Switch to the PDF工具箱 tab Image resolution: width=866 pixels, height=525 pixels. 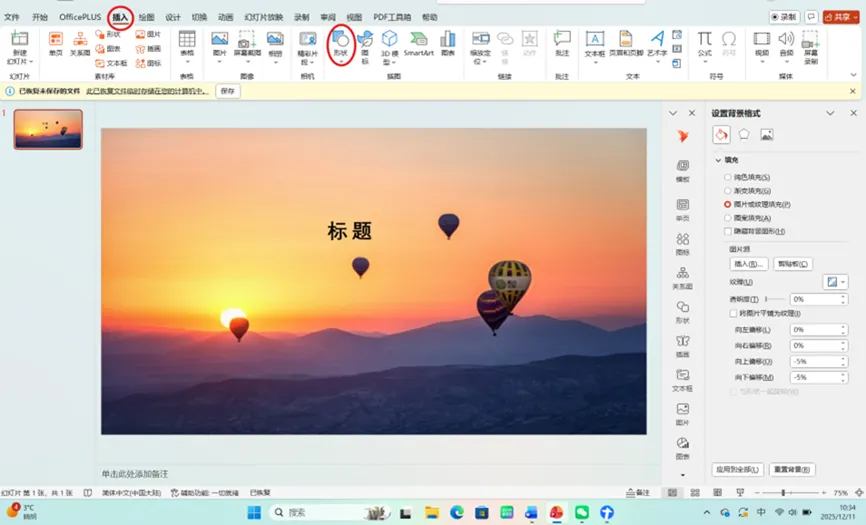pos(392,17)
